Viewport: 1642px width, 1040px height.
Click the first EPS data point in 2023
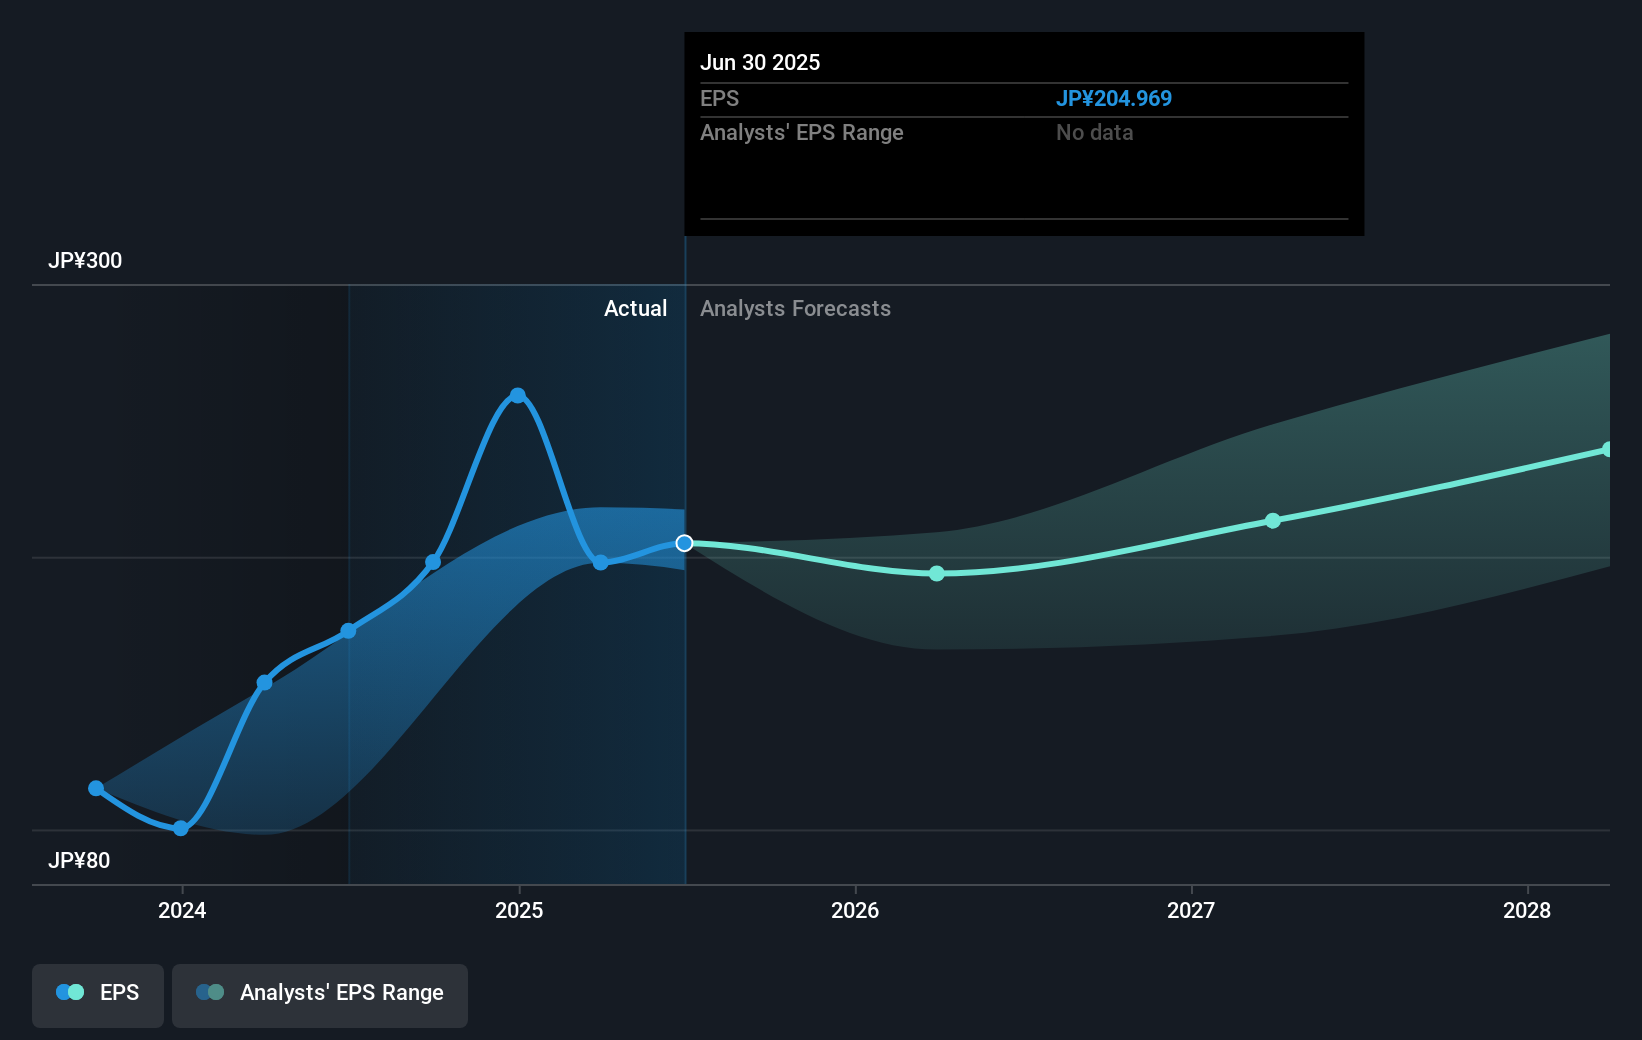(x=96, y=788)
